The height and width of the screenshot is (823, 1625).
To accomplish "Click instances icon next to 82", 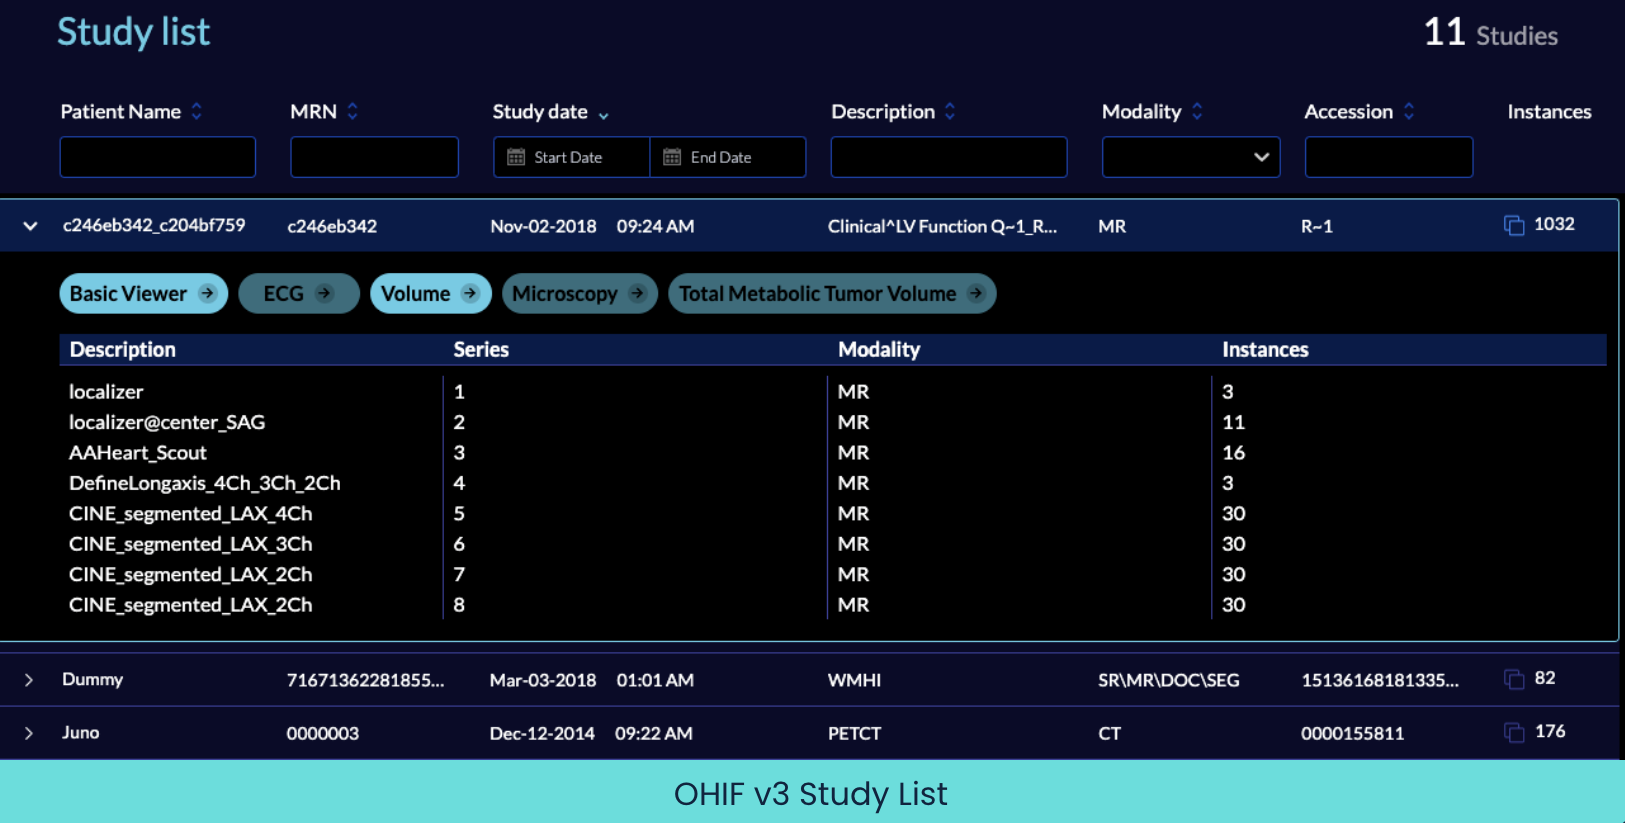I will (x=1514, y=679).
